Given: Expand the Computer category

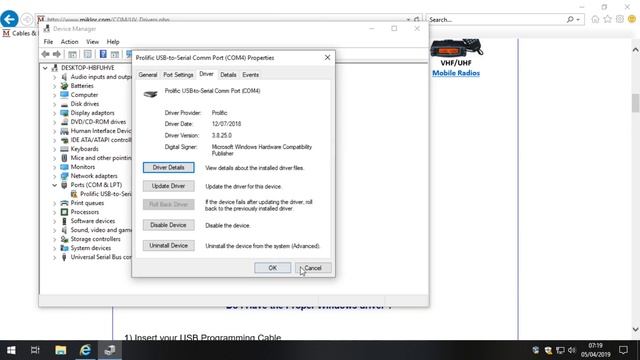Looking at the screenshot, I should [x=54, y=95].
